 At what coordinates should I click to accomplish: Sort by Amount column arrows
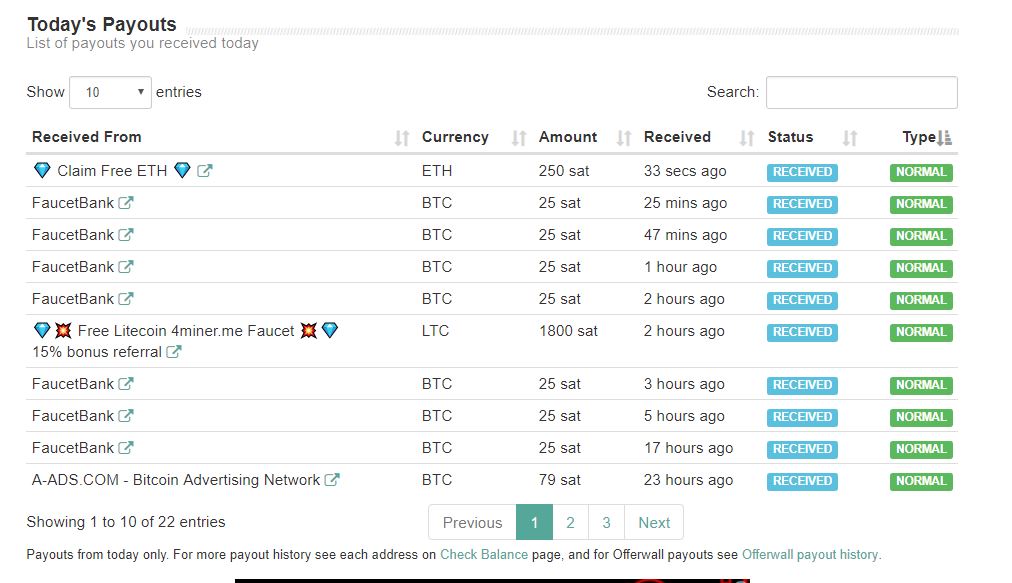coord(623,138)
